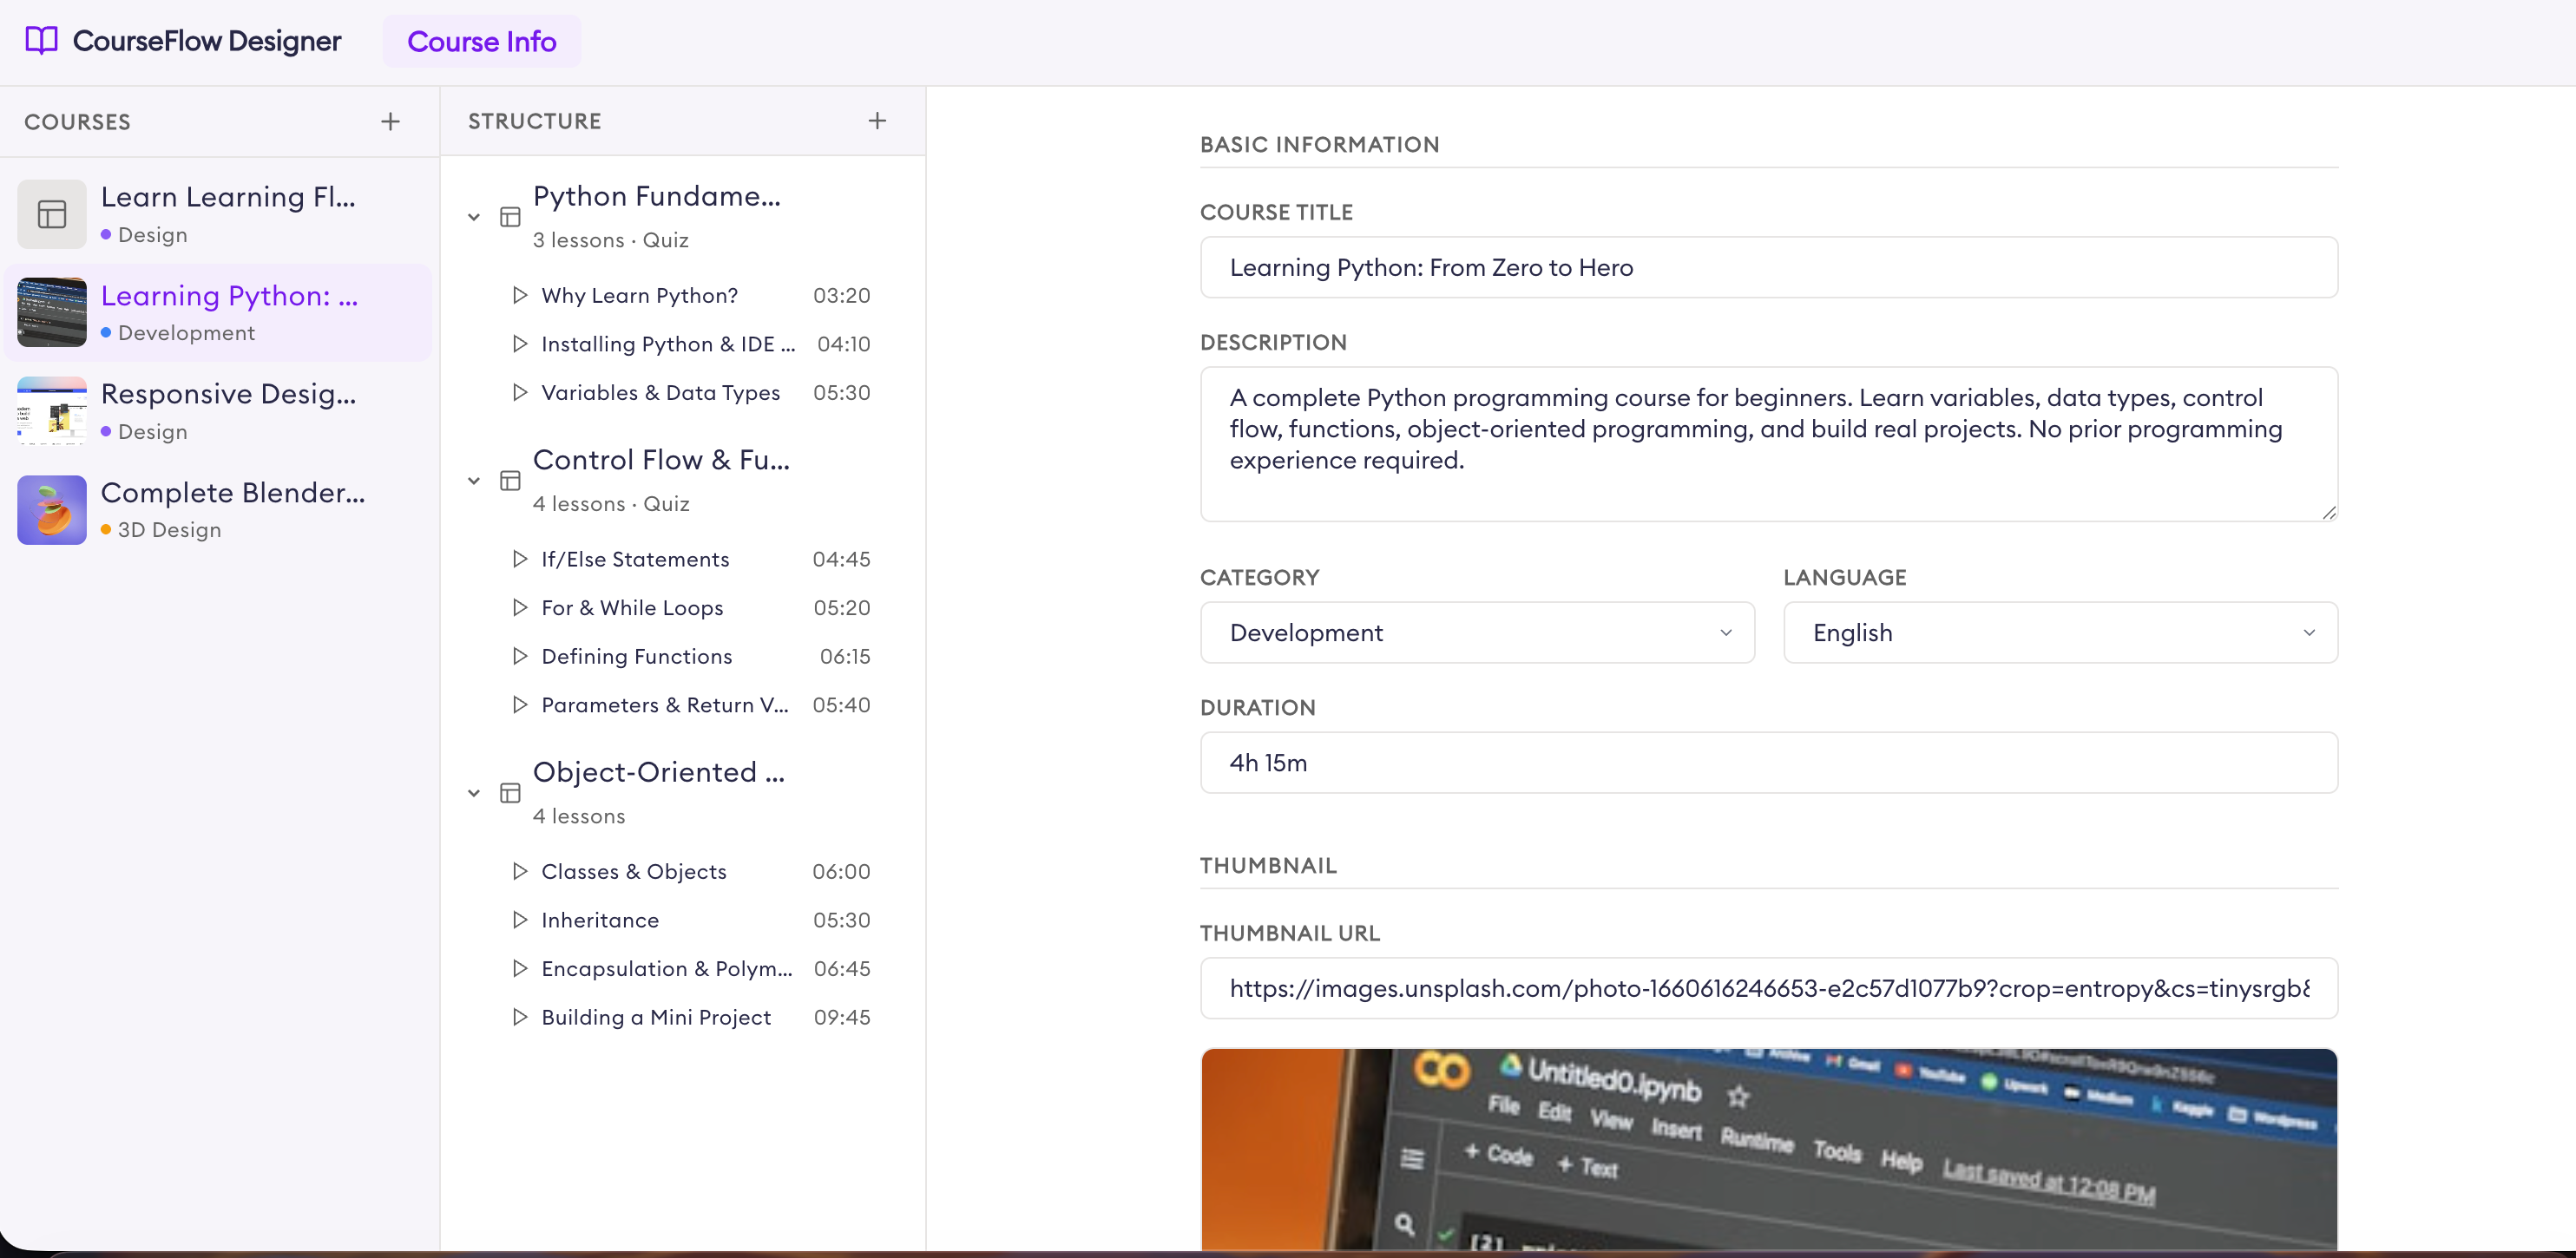Open the Category dropdown showing Development
Image resolution: width=2576 pixels, height=1258 pixels.
pyautogui.click(x=1476, y=632)
